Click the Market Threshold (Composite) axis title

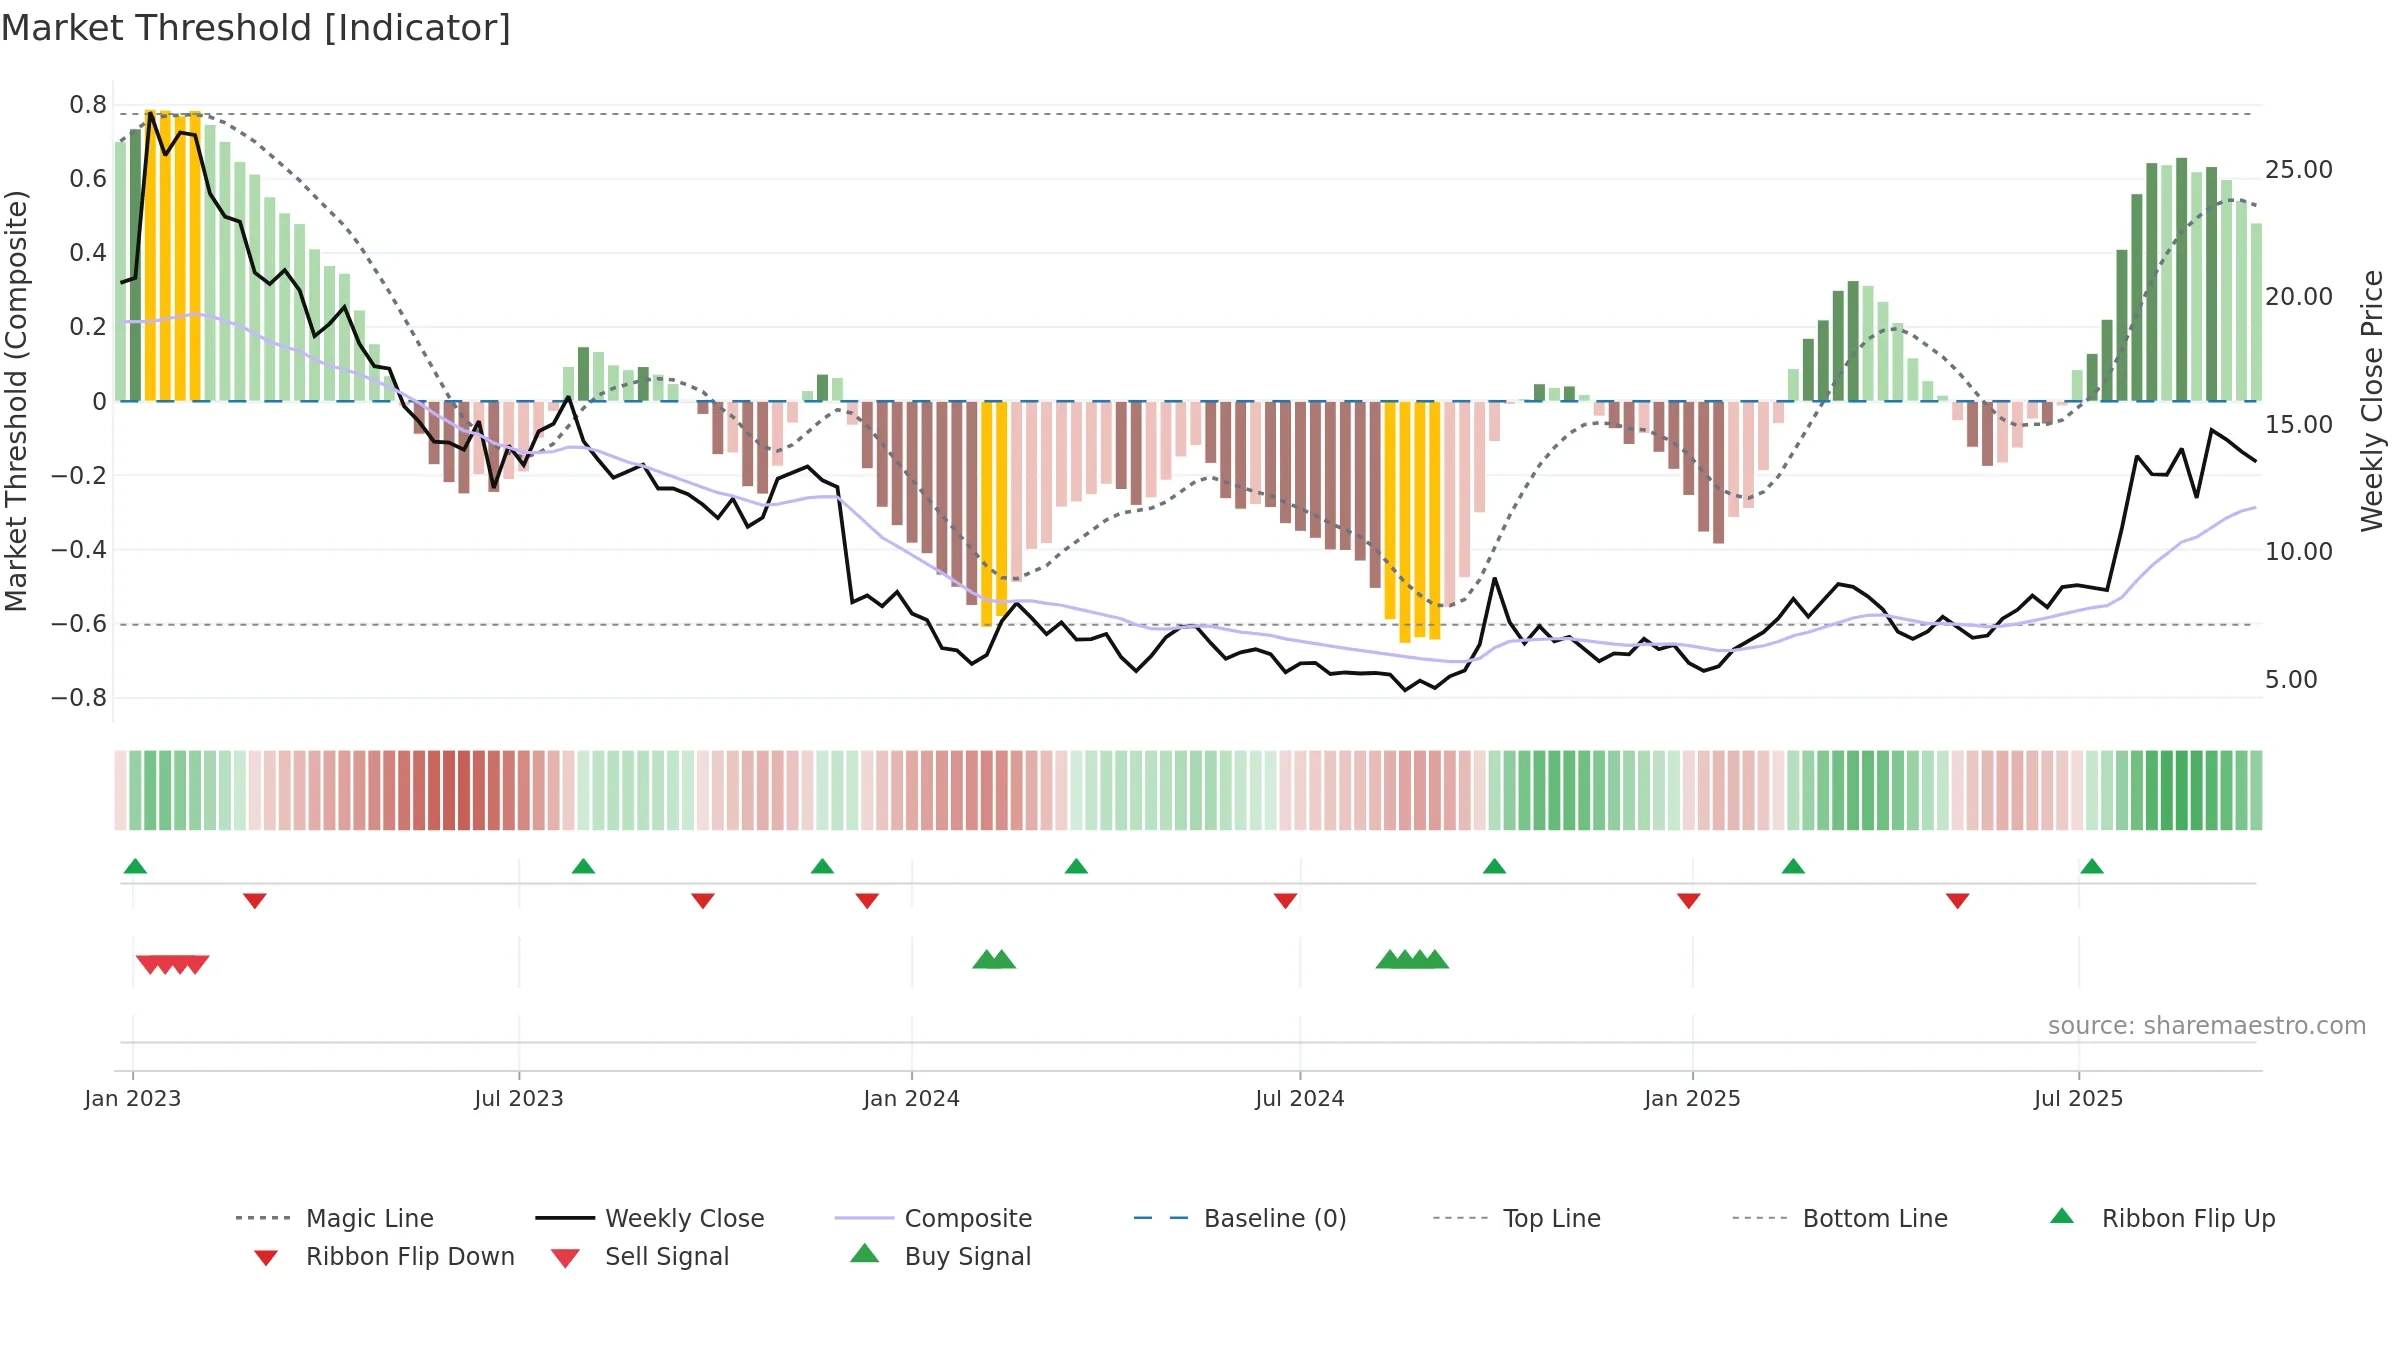tap(16, 401)
